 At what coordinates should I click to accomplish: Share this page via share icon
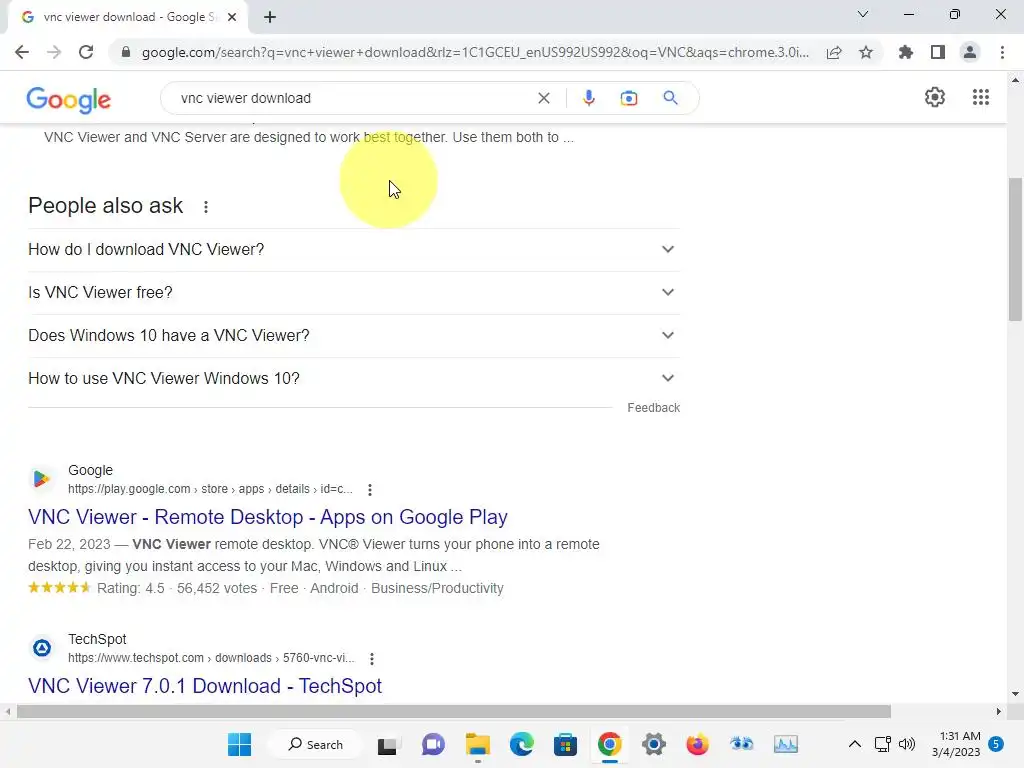pyautogui.click(x=834, y=52)
